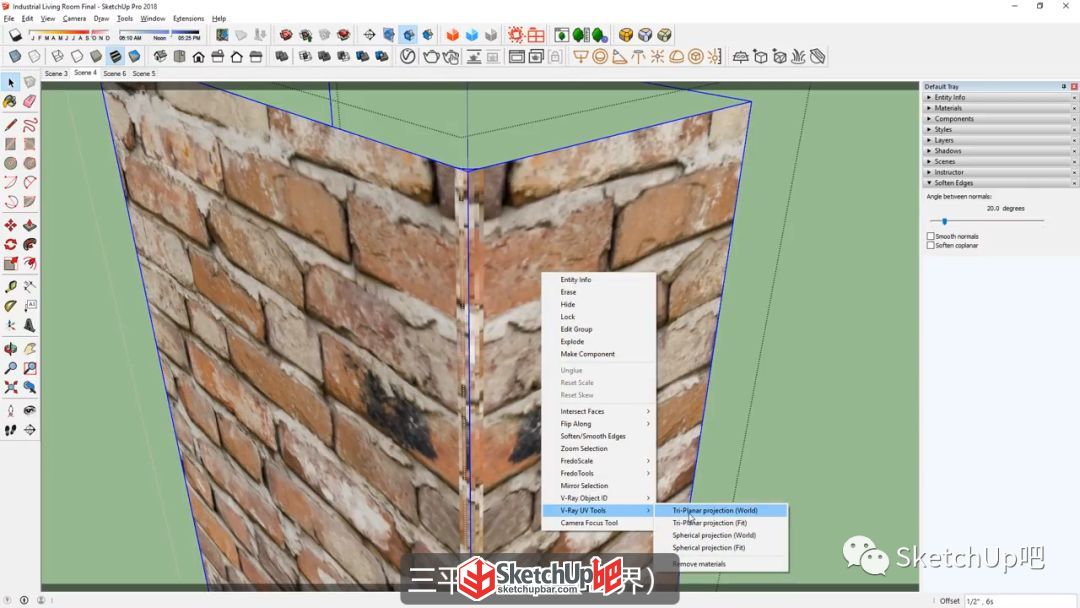The width and height of the screenshot is (1080, 608).
Task: Pick the Paint Bucket tool
Action: point(10,101)
